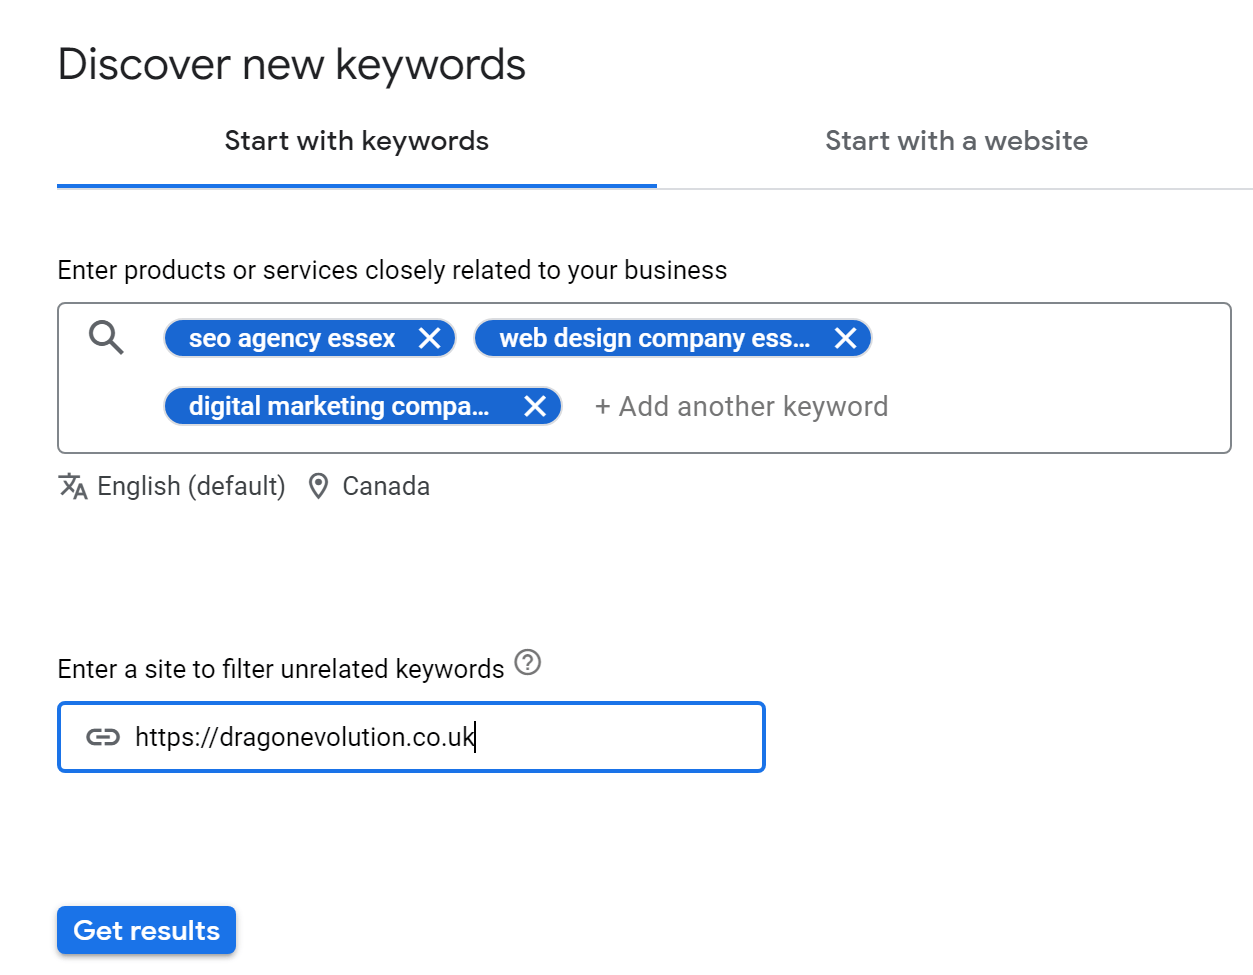The image size is (1253, 975).
Task: Remove the web design company keyword chip
Action: 845,339
